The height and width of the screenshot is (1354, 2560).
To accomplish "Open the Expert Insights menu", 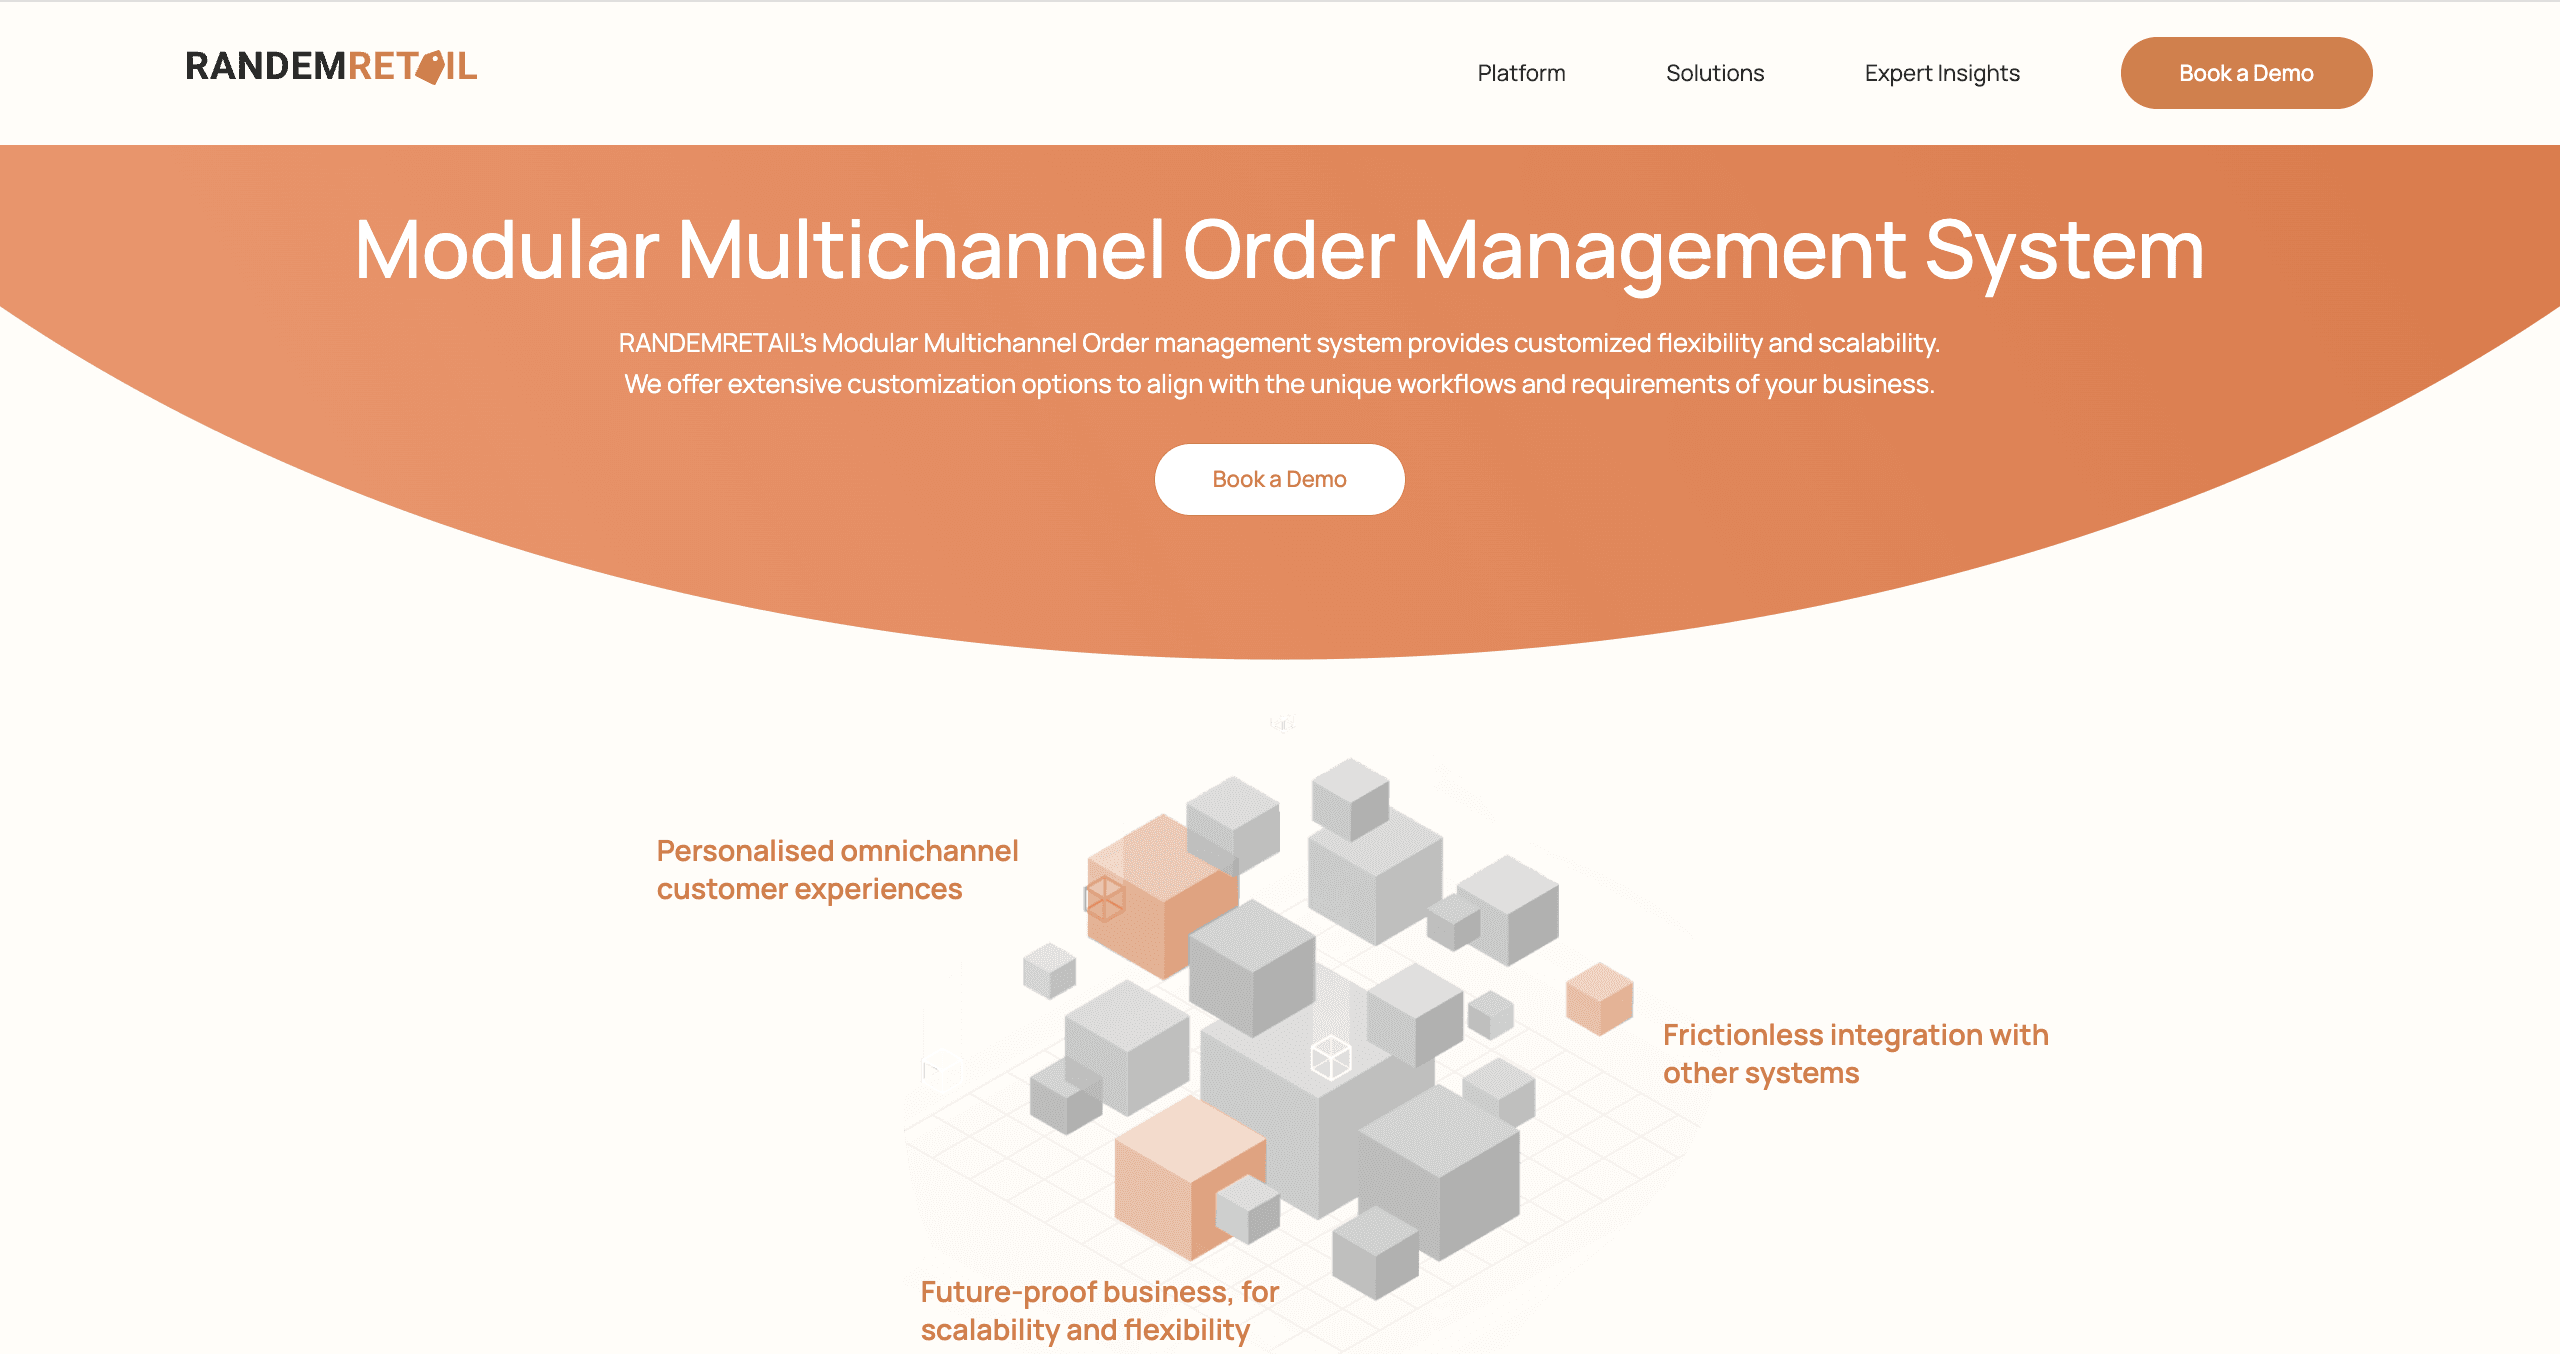I will pos(1941,73).
